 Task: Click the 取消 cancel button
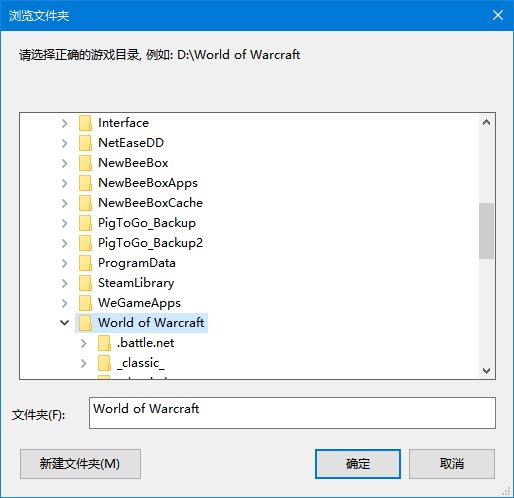tap(452, 464)
